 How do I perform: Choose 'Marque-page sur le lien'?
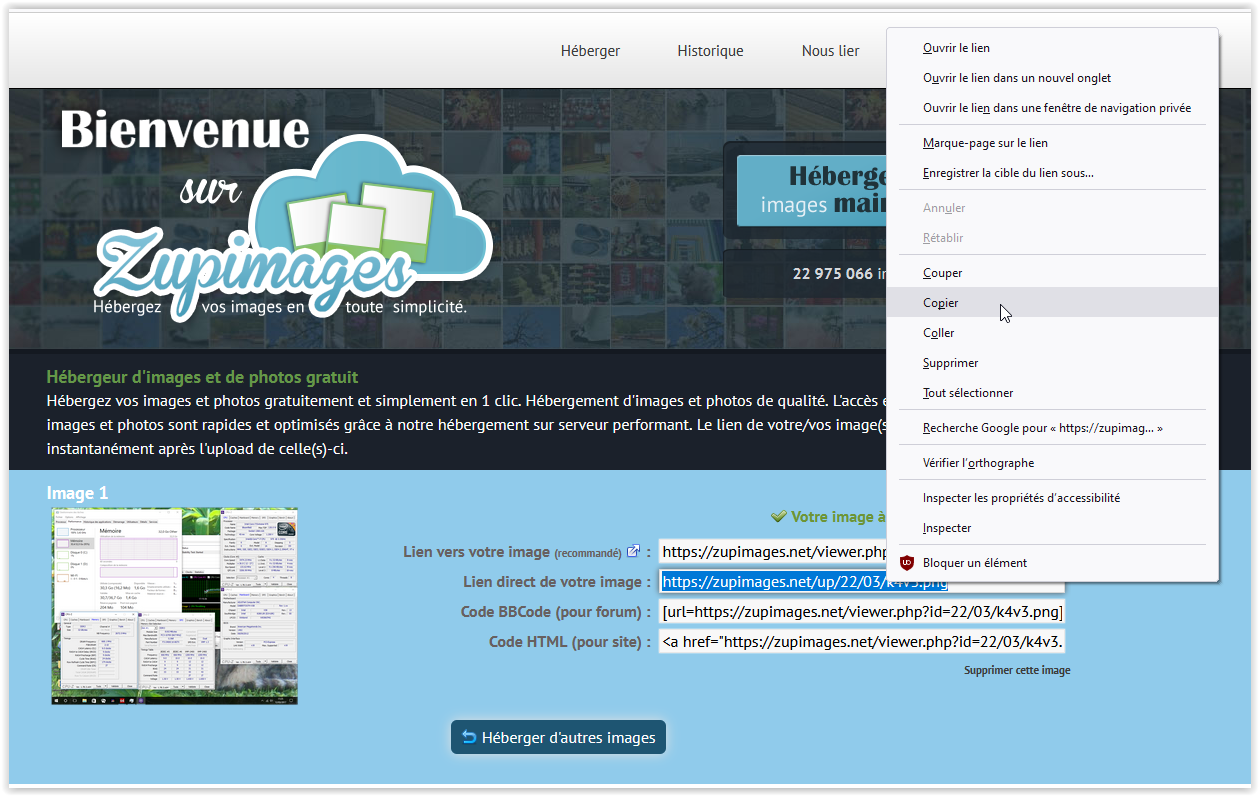pyautogui.click(x=1052, y=143)
